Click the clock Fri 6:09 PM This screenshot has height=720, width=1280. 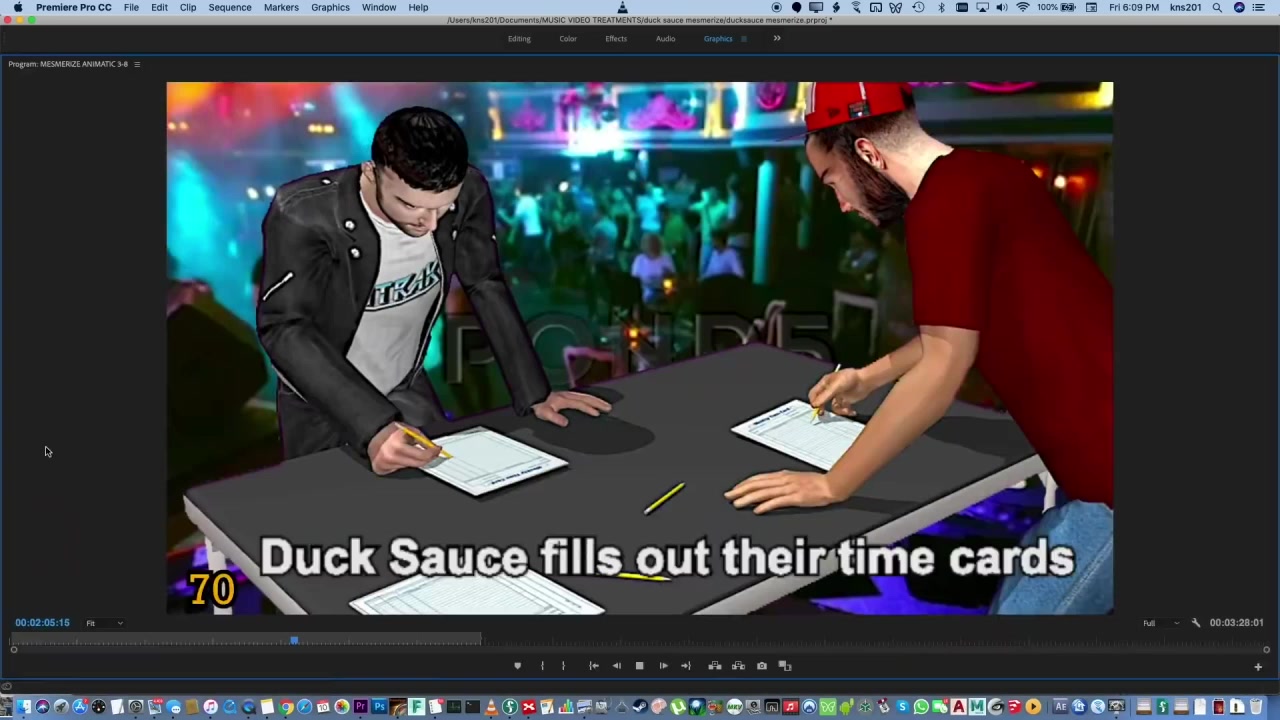click(1134, 7)
